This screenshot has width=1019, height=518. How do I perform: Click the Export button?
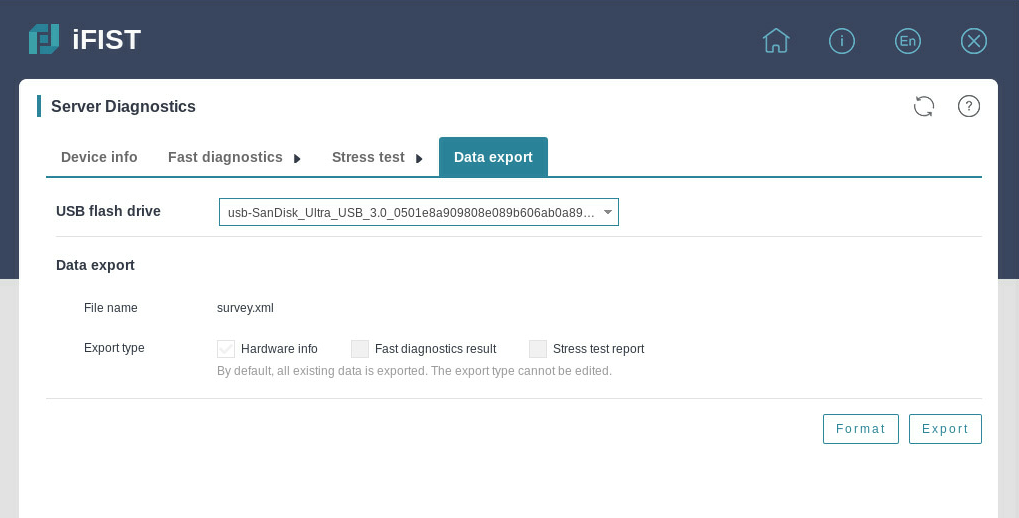[x=945, y=429]
